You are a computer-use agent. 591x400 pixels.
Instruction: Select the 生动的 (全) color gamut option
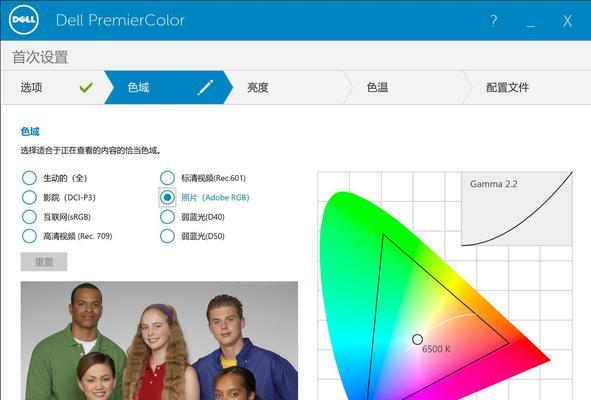coord(29,178)
